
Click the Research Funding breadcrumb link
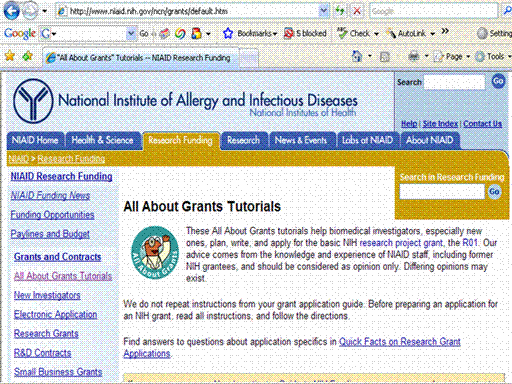click(x=71, y=159)
